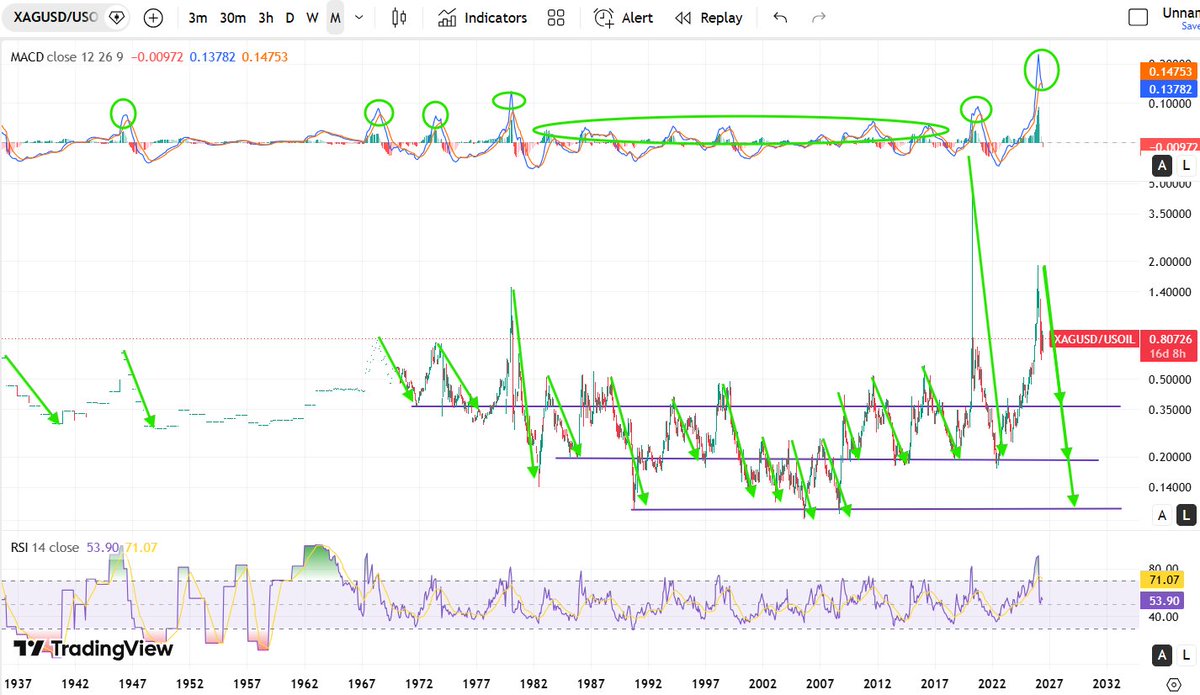Click the orange MACD legend value 0.14753
The height and width of the screenshot is (695, 1200).
tap(265, 57)
